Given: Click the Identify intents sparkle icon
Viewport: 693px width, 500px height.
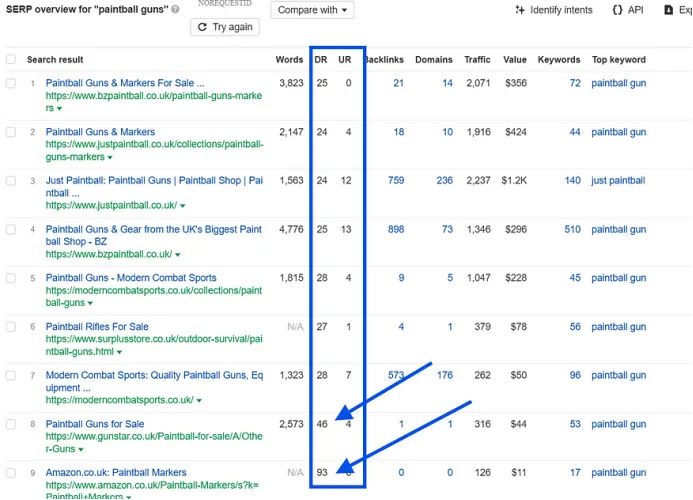Looking at the screenshot, I should [x=520, y=10].
